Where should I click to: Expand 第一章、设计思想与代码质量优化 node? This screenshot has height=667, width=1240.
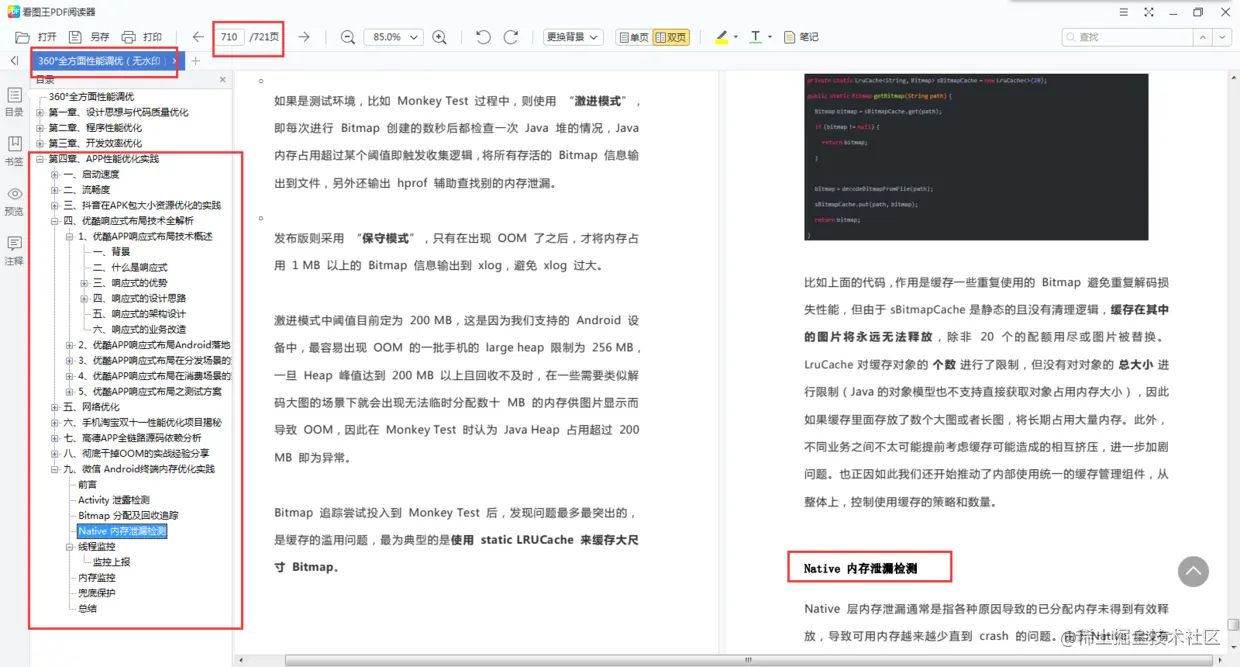tap(40, 113)
